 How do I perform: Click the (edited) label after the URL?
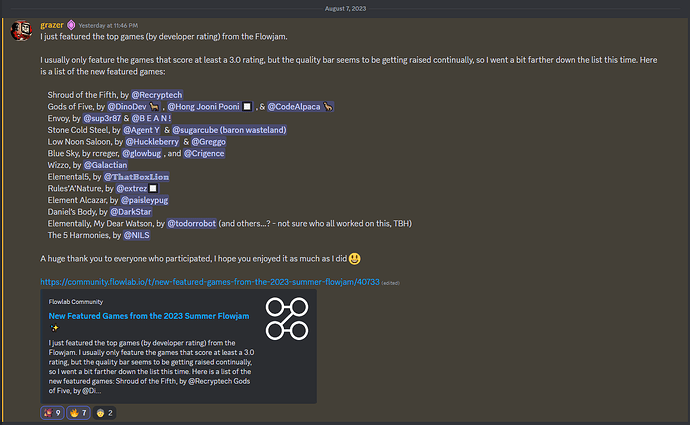coord(390,283)
